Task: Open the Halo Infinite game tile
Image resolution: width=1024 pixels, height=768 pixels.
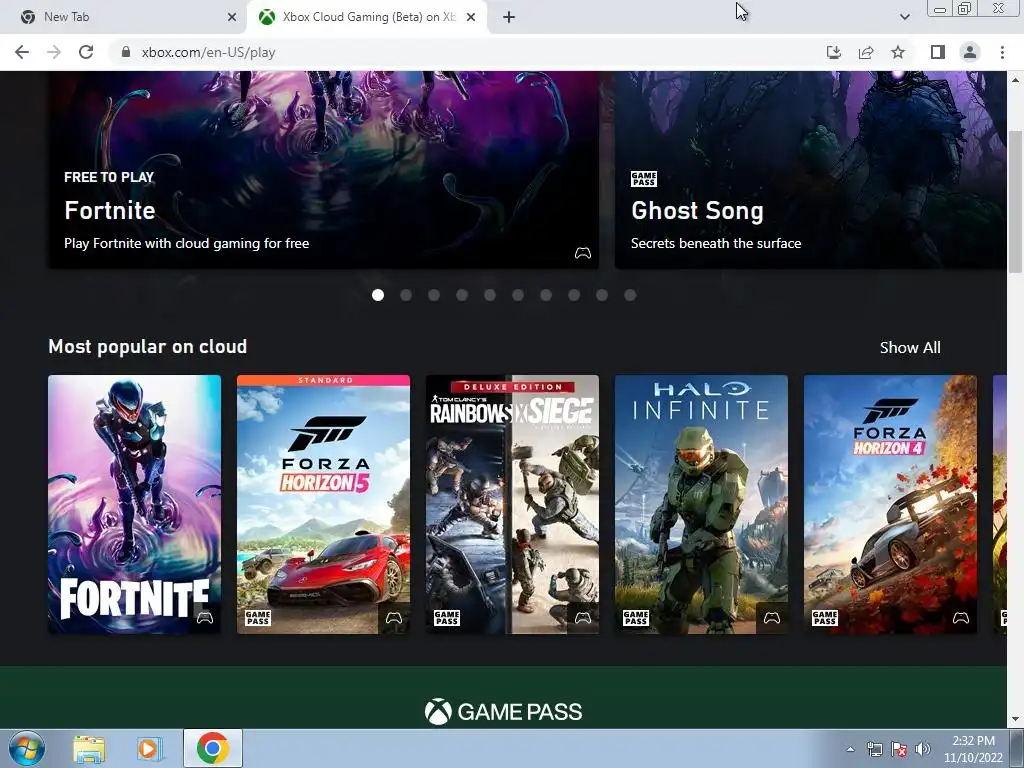Action: (x=701, y=504)
